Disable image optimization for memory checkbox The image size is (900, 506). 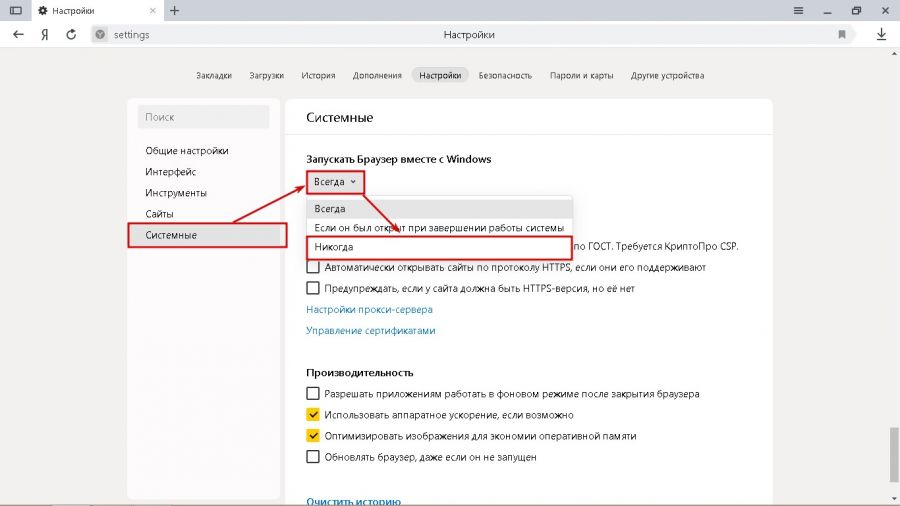point(313,436)
